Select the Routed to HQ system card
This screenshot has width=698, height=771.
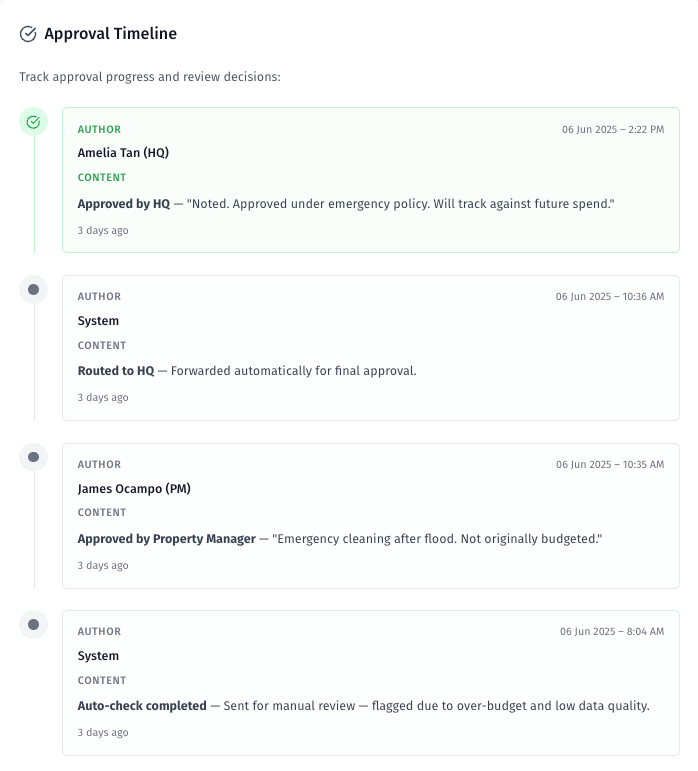(x=370, y=348)
